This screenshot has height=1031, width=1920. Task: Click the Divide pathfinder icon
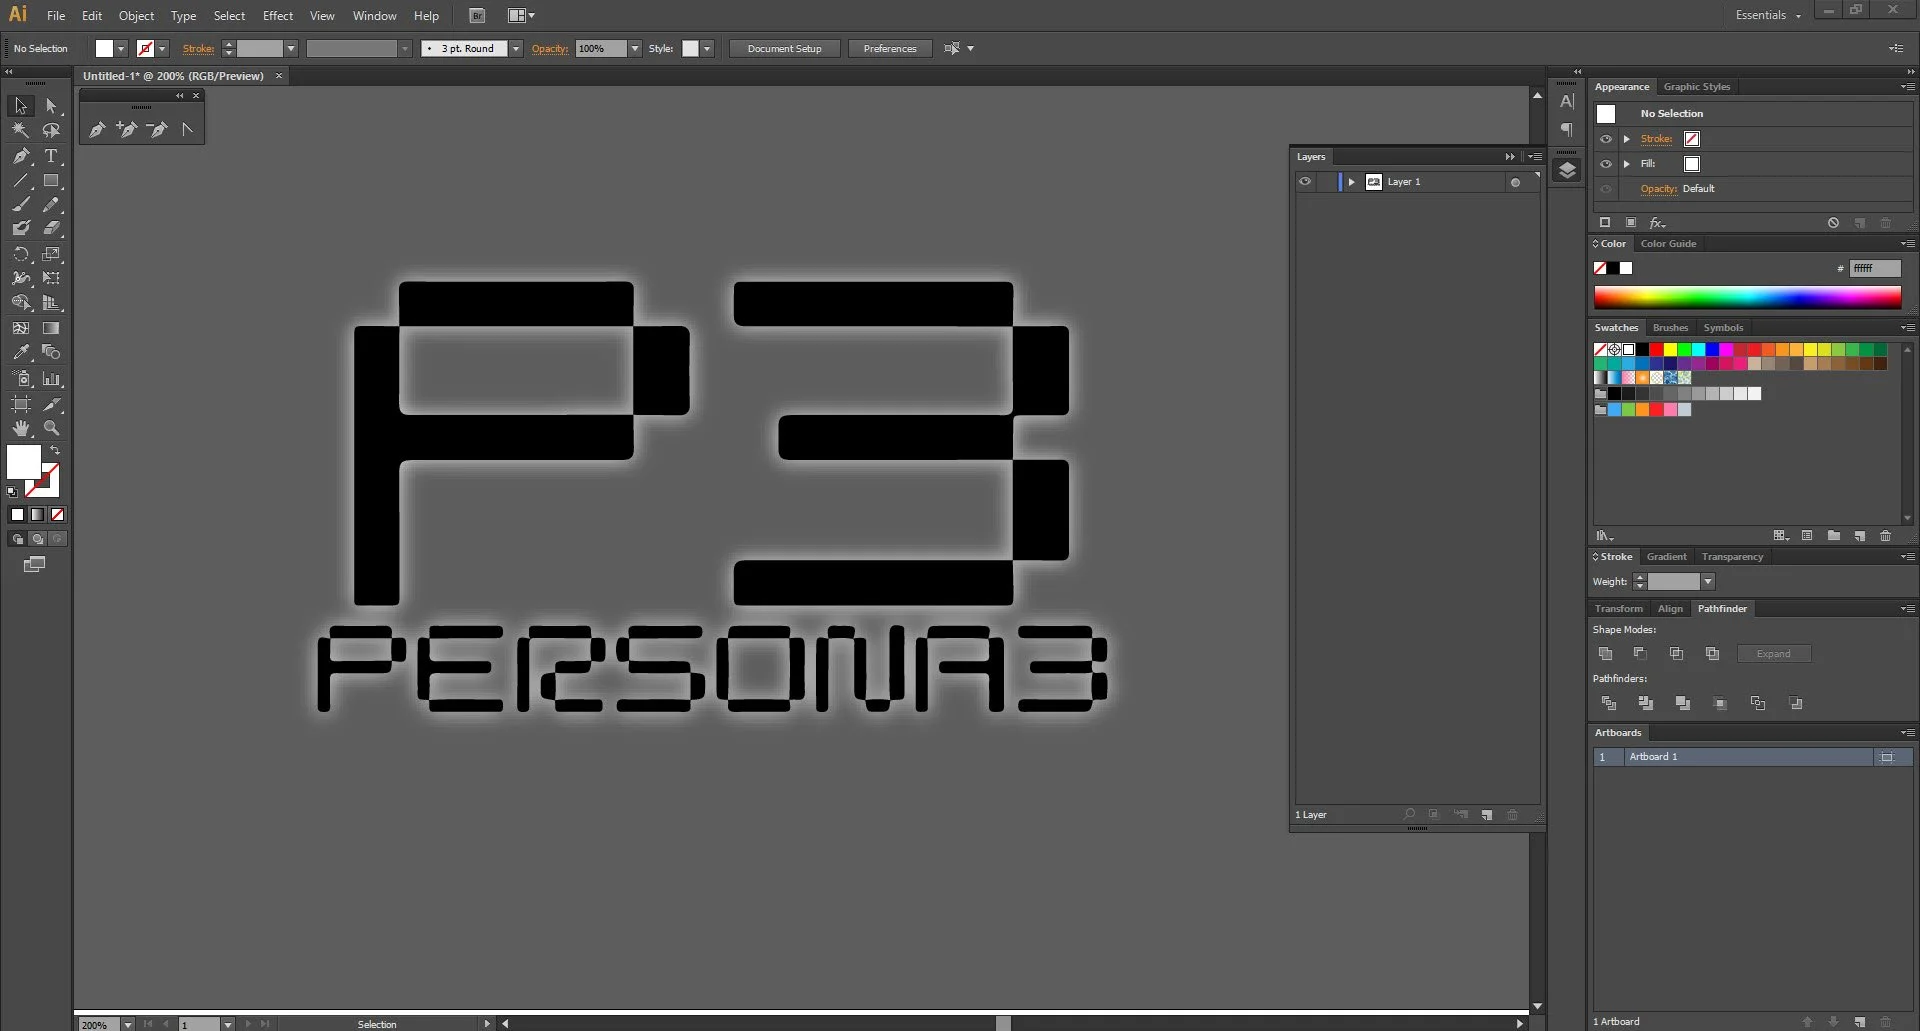click(1609, 704)
